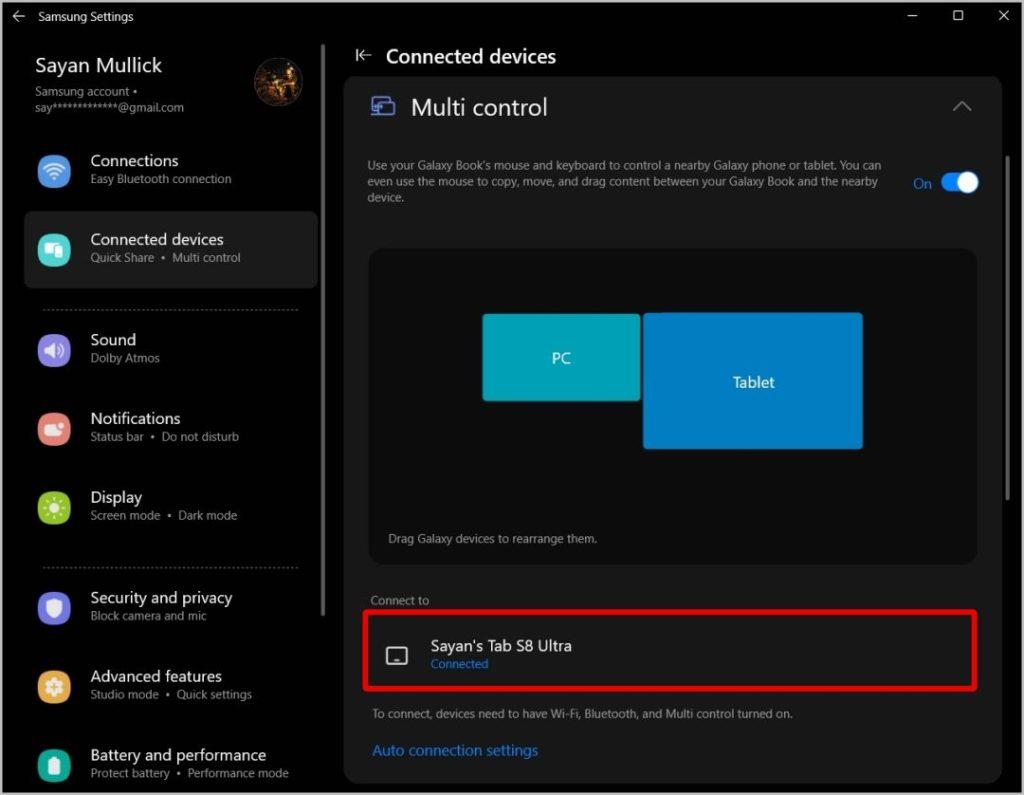Viewport: 1024px width, 795px height.
Task: Click the Display green sun icon
Action: (54, 508)
